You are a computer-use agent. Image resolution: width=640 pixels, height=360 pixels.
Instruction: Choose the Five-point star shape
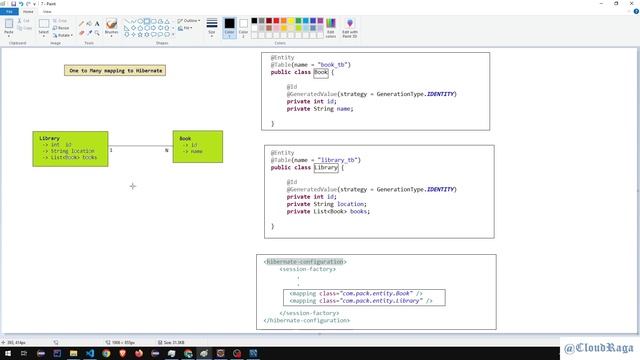(140, 34)
